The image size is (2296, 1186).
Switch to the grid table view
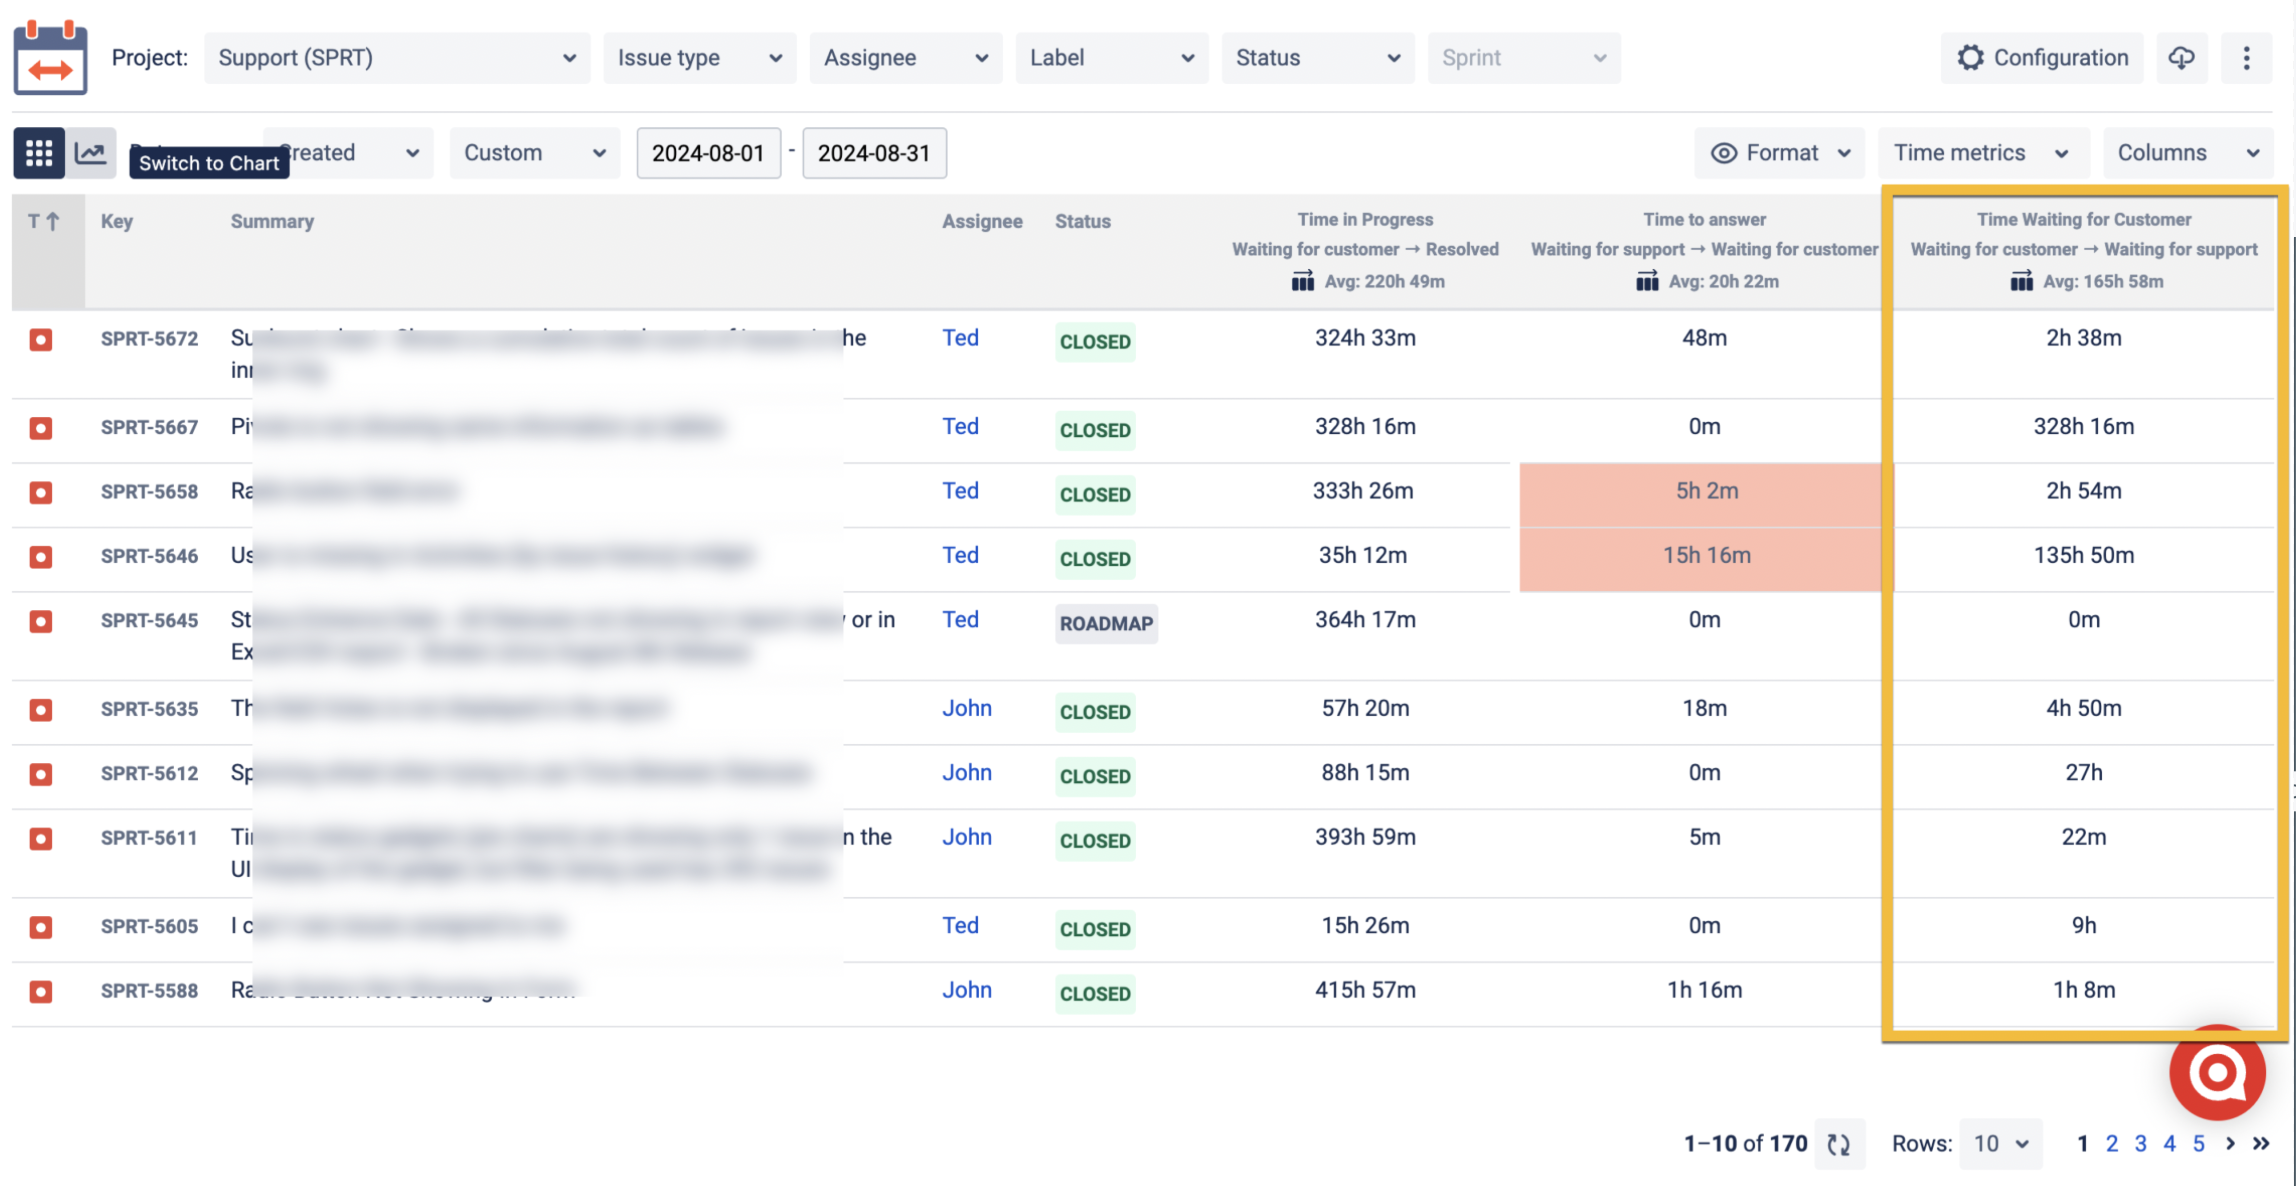point(39,153)
